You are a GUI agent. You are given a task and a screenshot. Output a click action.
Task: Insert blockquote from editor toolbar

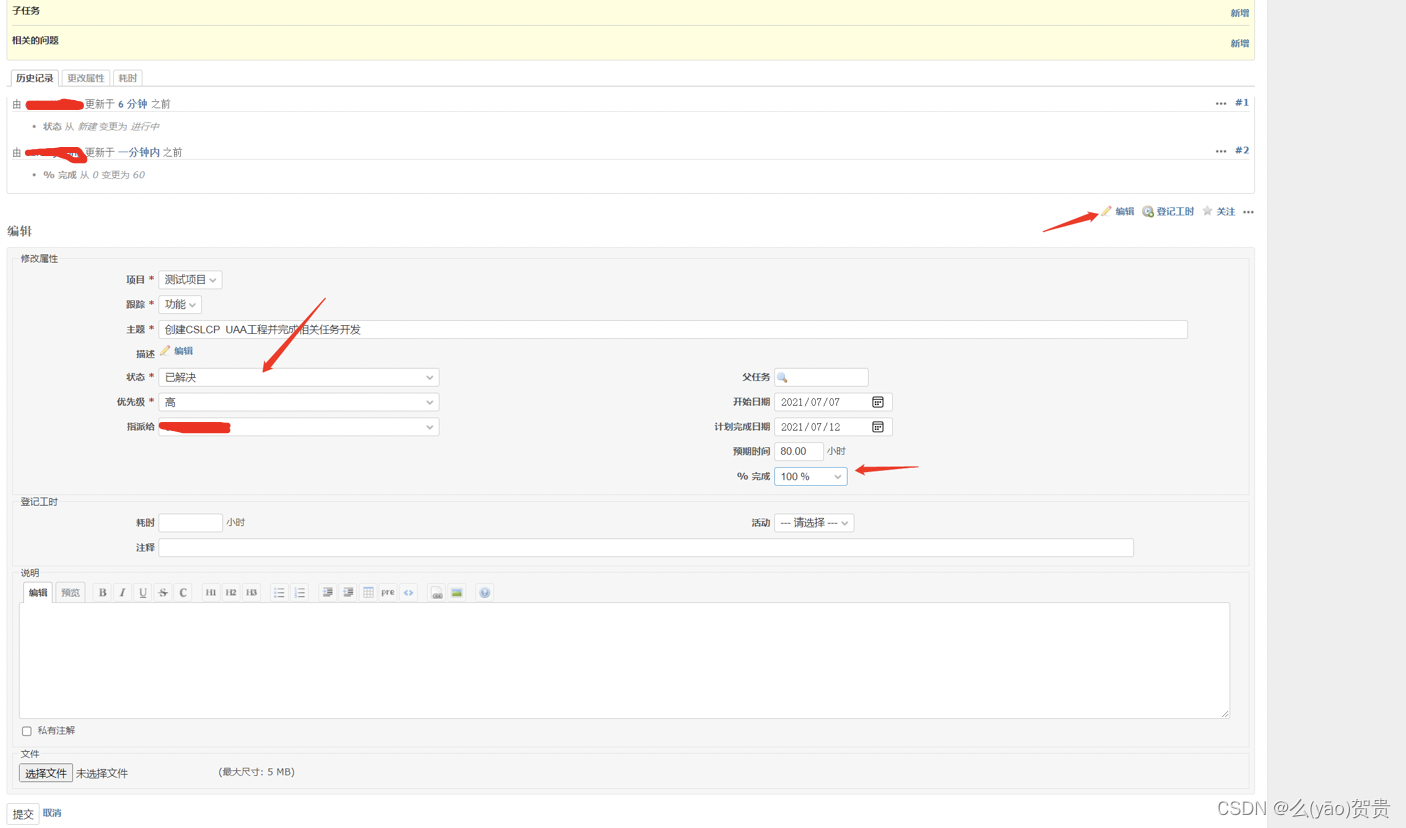pos(327,593)
